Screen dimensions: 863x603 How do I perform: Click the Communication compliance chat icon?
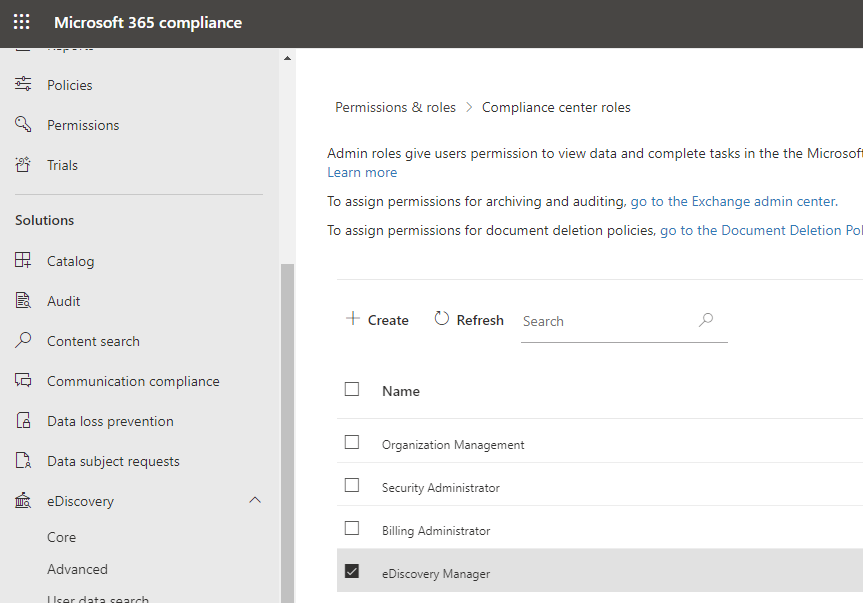[23, 380]
